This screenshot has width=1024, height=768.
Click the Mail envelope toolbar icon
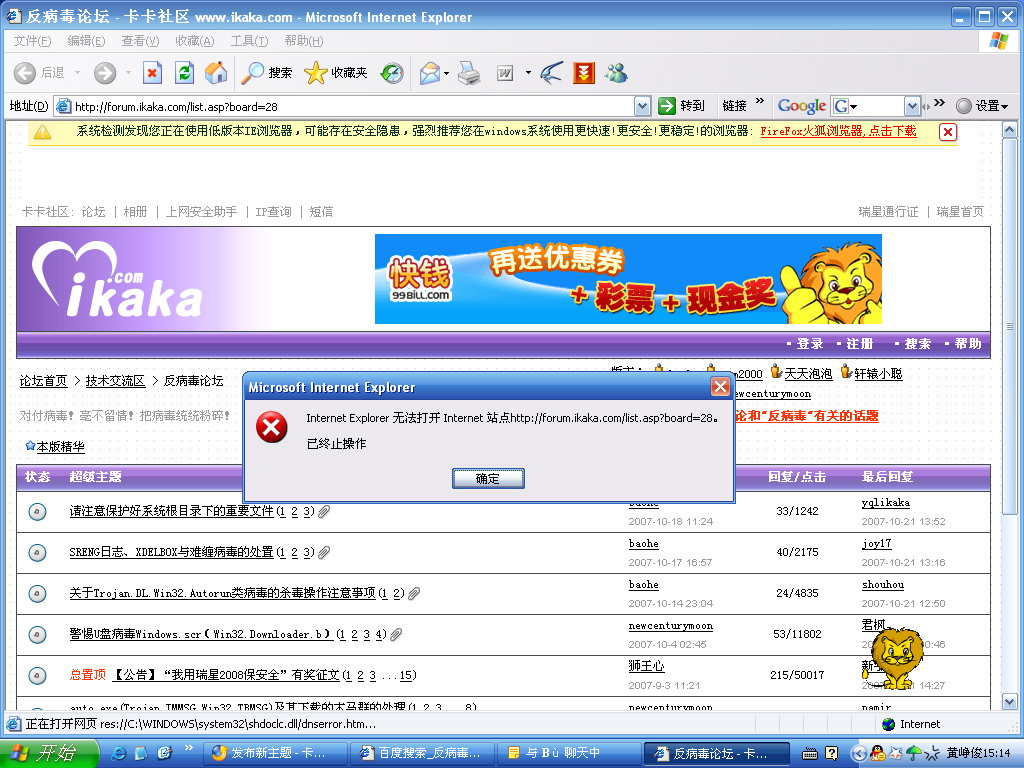tap(430, 72)
